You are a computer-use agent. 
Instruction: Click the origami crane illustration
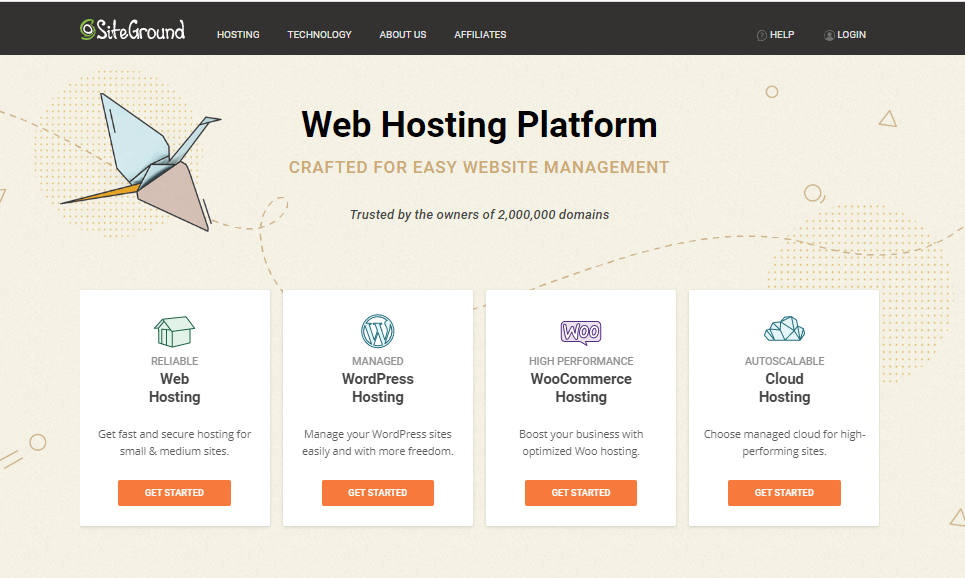tap(142, 163)
